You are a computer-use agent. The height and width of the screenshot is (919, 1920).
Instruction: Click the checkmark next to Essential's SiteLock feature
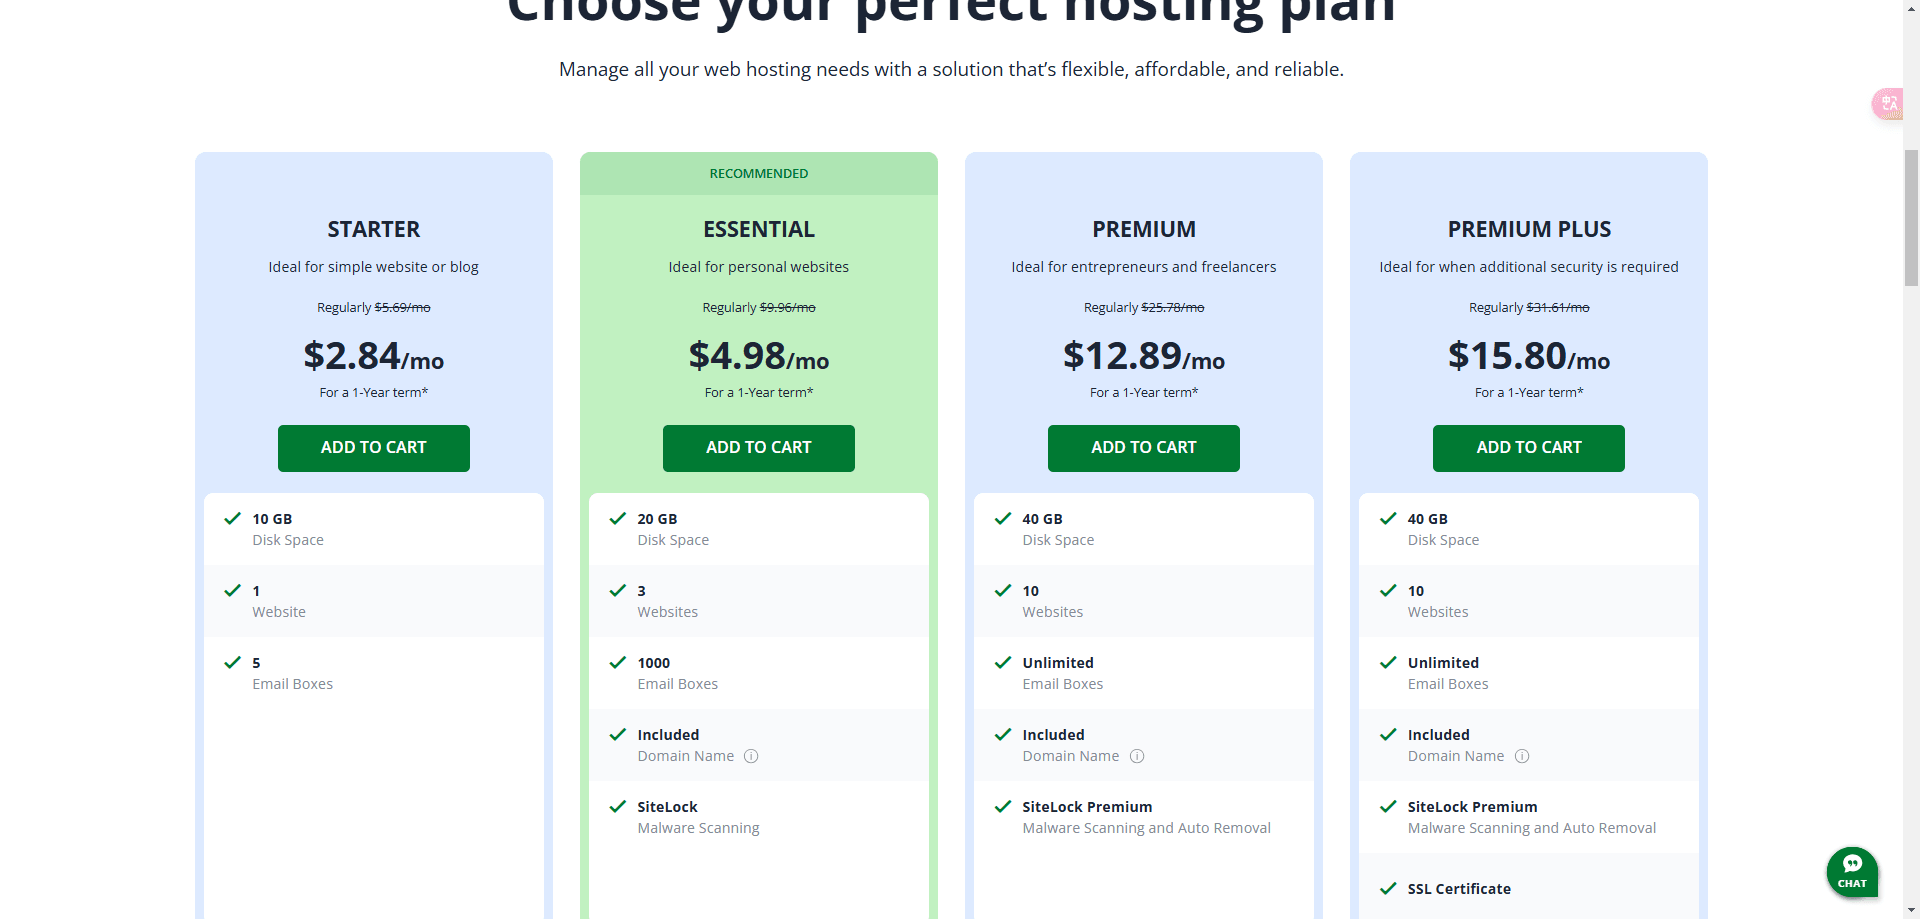tap(616, 806)
